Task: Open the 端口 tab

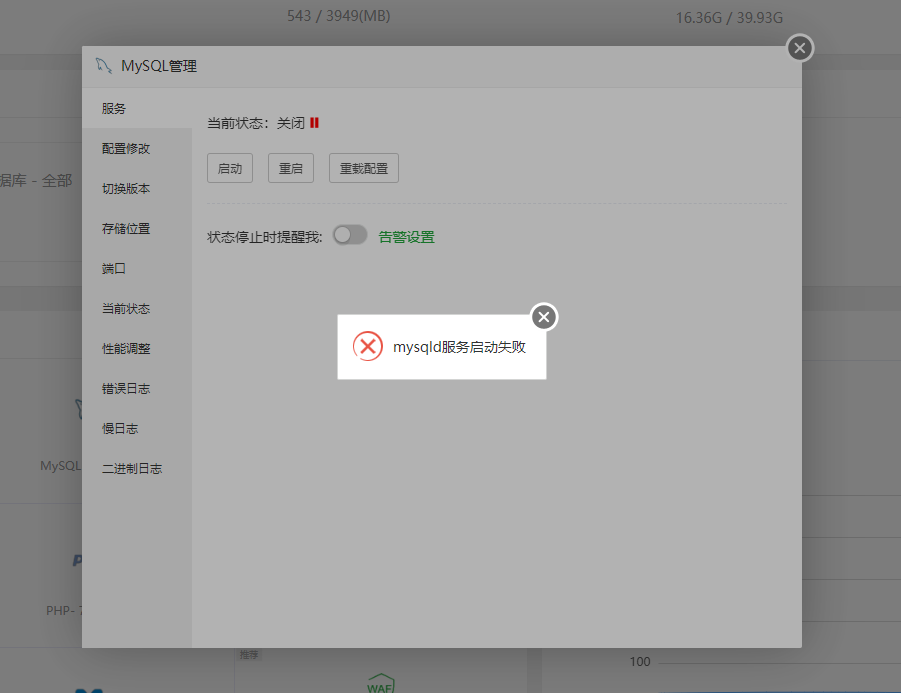Action: (137, 268)
